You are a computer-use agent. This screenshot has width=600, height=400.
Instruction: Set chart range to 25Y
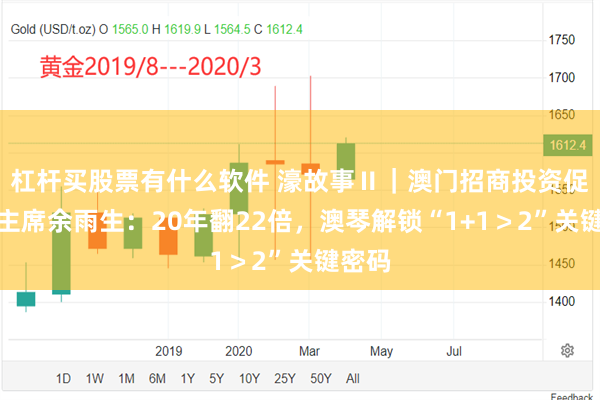point(285,379)
